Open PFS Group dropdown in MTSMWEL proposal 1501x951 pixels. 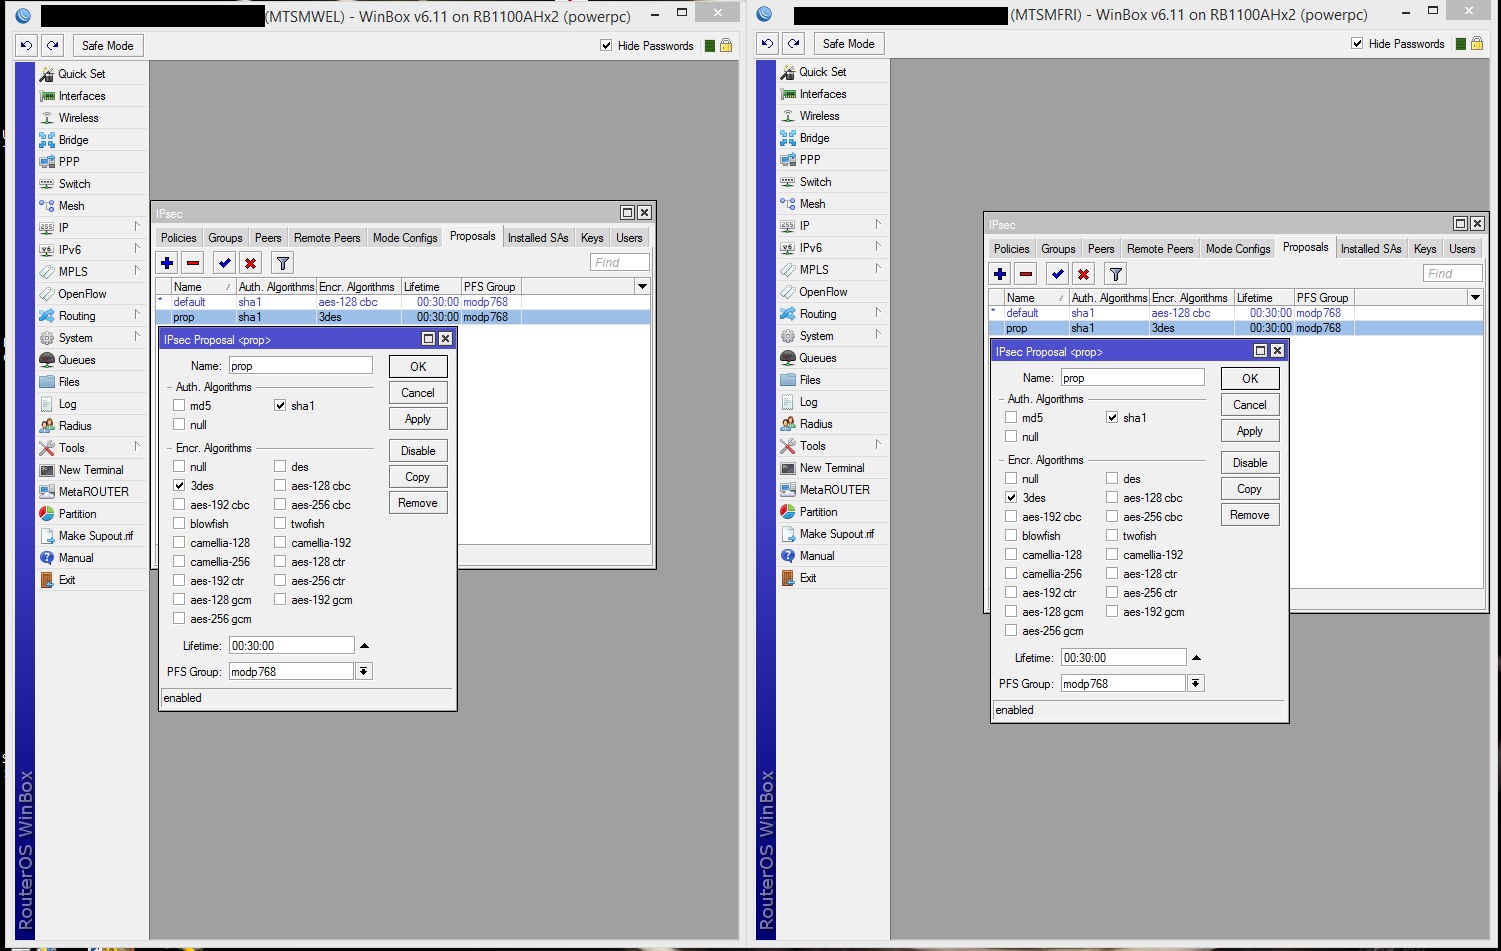click(x=364, y=672)
